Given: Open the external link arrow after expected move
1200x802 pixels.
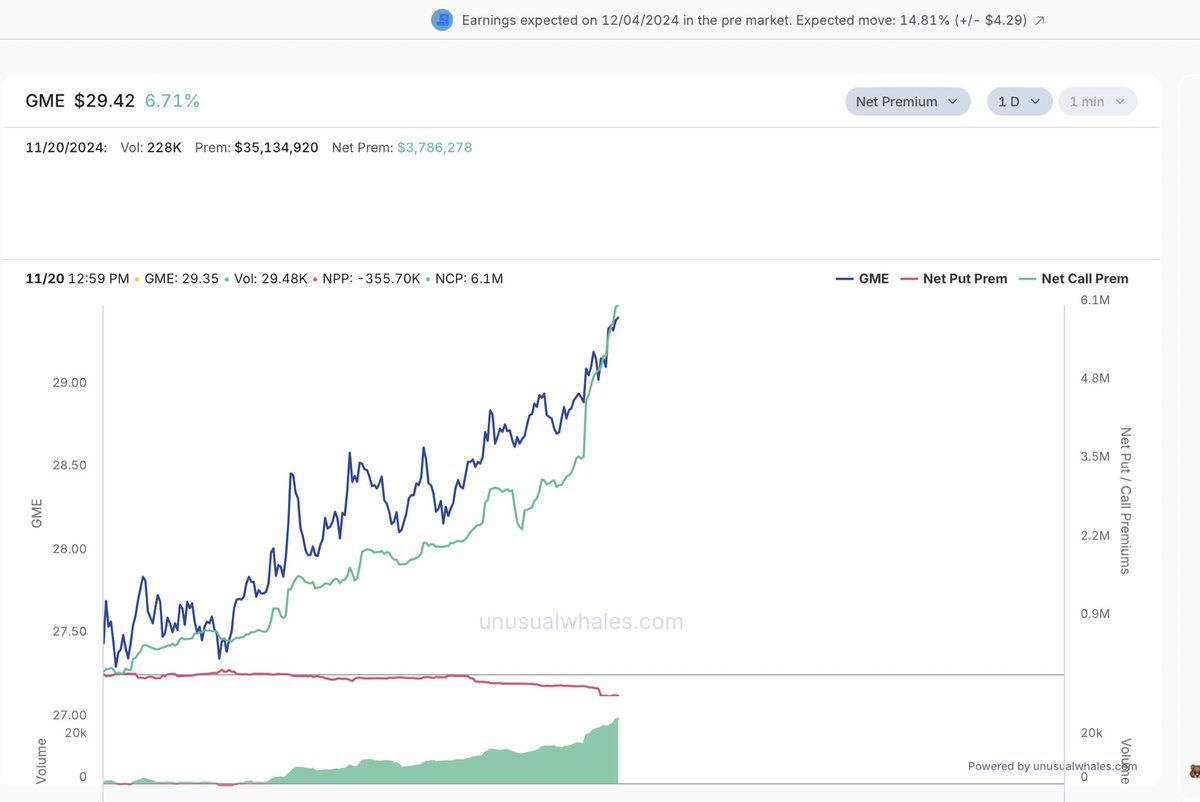Looking at the screenshot, I should tap(1039, 19).
